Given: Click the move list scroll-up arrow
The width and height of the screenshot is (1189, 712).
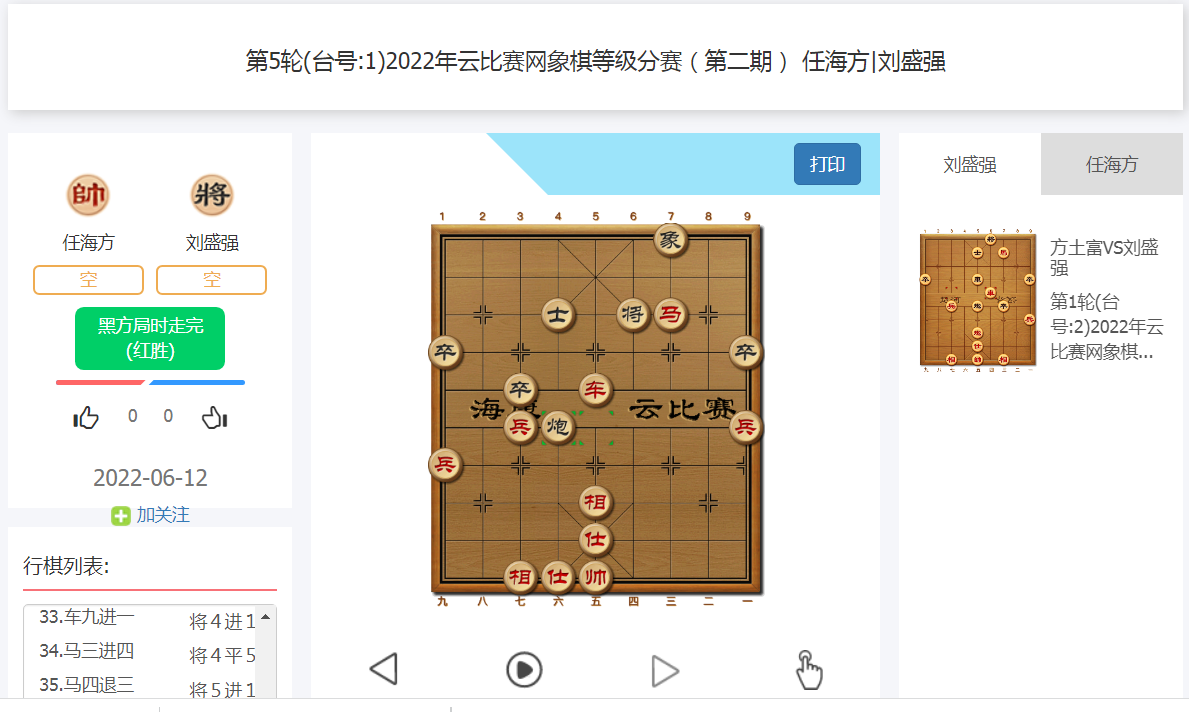Looking at the screenshot, I should pos(265,617).
